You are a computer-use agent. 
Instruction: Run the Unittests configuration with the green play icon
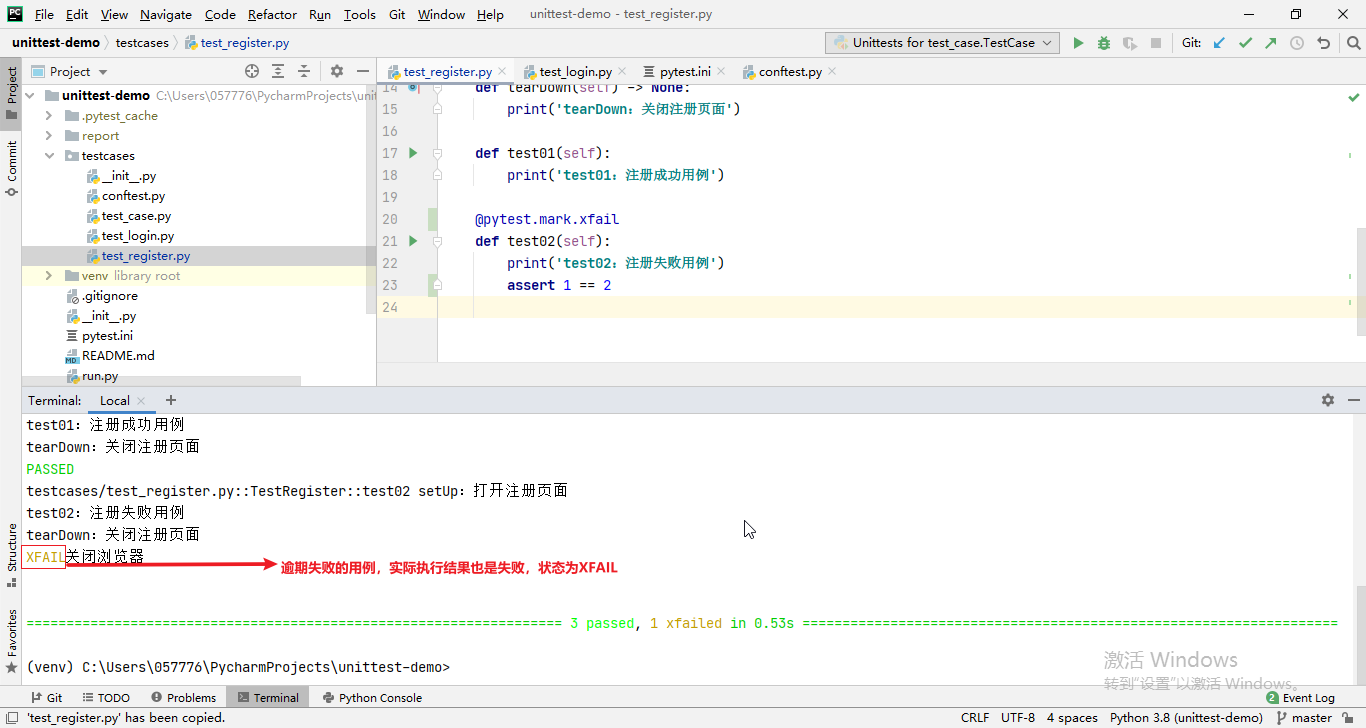click(x=1079, y=42)
